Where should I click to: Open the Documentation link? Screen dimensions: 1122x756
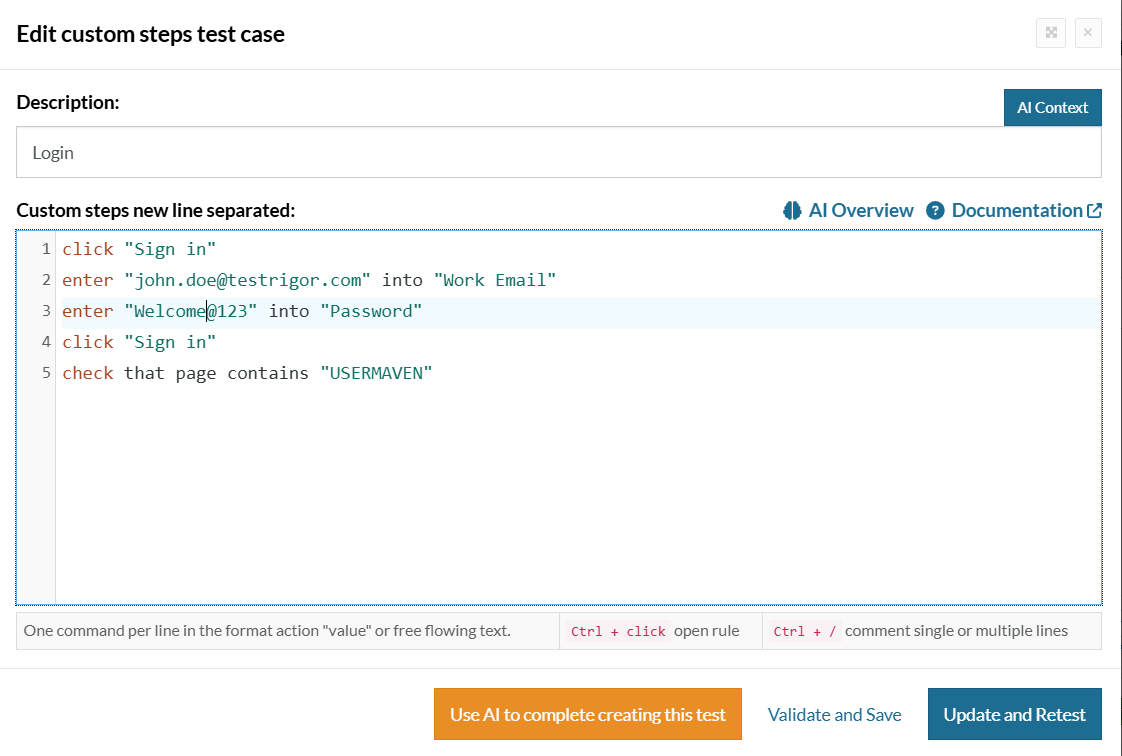pyautogui.click(x=1016, y=211)
